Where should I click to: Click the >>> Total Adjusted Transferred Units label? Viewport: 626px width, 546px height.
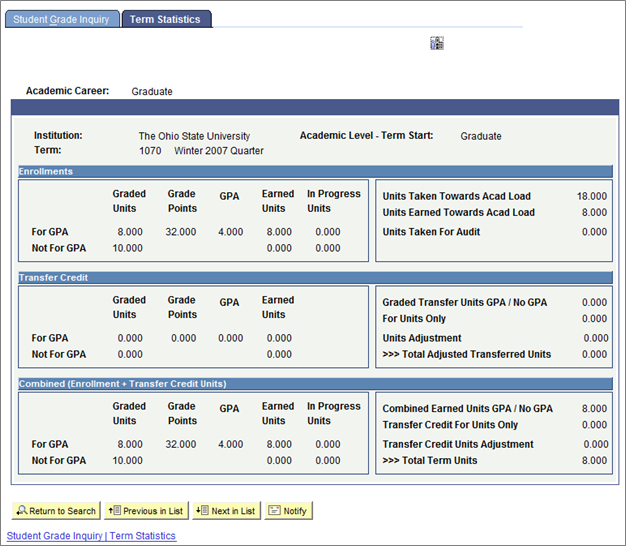[467, 354]
